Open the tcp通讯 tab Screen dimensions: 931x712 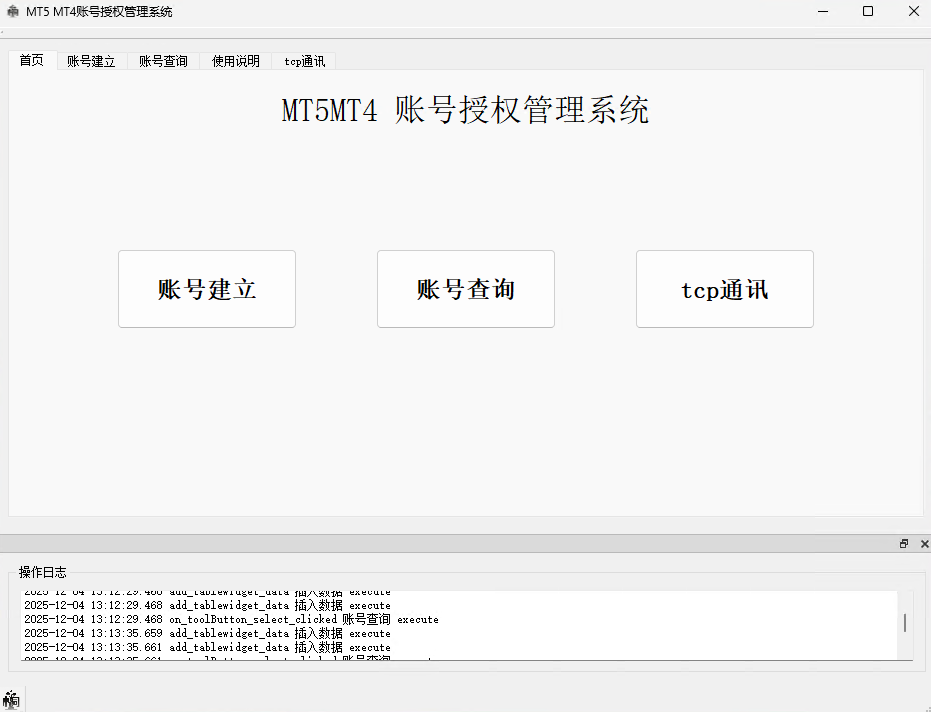coord(302,61)
